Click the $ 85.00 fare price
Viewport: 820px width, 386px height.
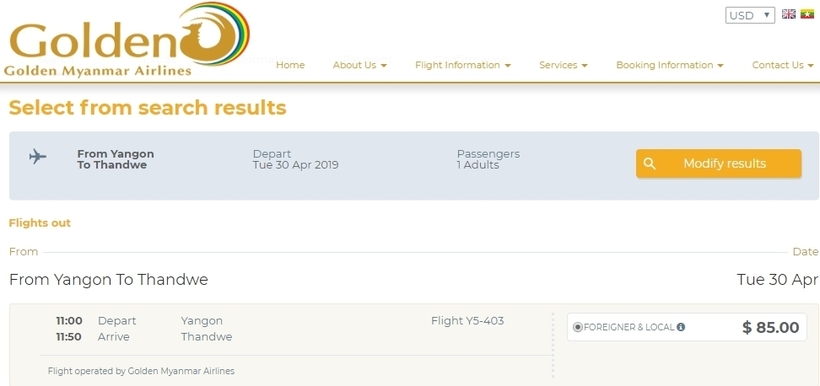tap(771, 327)
